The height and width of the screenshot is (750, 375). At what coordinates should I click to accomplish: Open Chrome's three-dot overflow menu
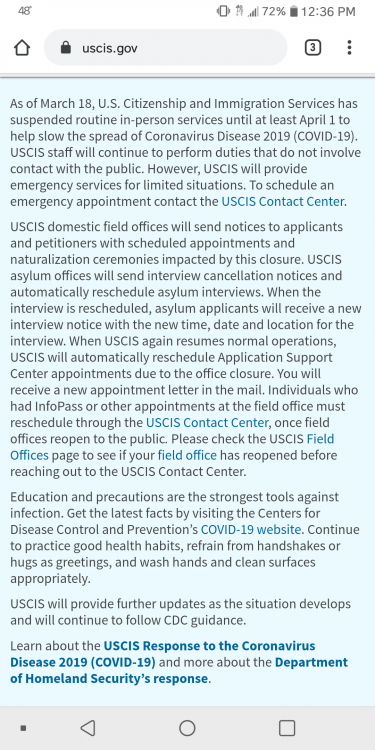pyautogui.click(x=349, y=47)
